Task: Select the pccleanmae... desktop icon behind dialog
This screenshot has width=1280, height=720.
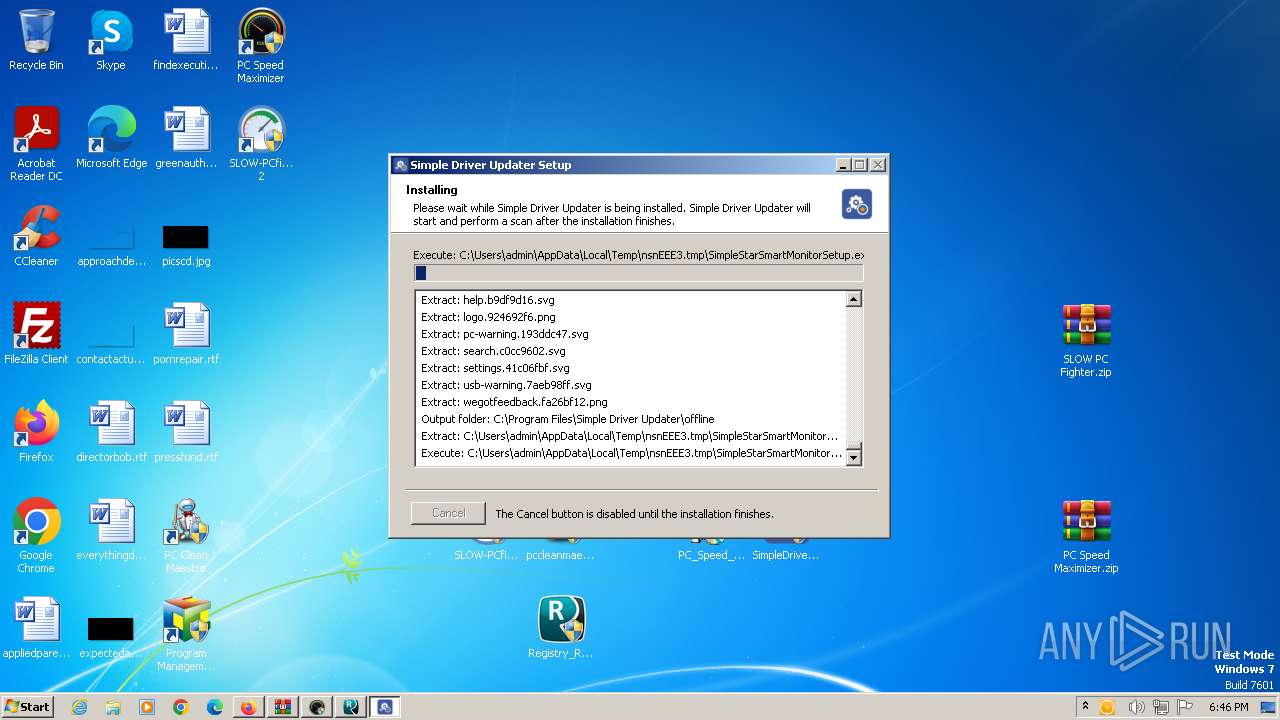Action: 561,550
